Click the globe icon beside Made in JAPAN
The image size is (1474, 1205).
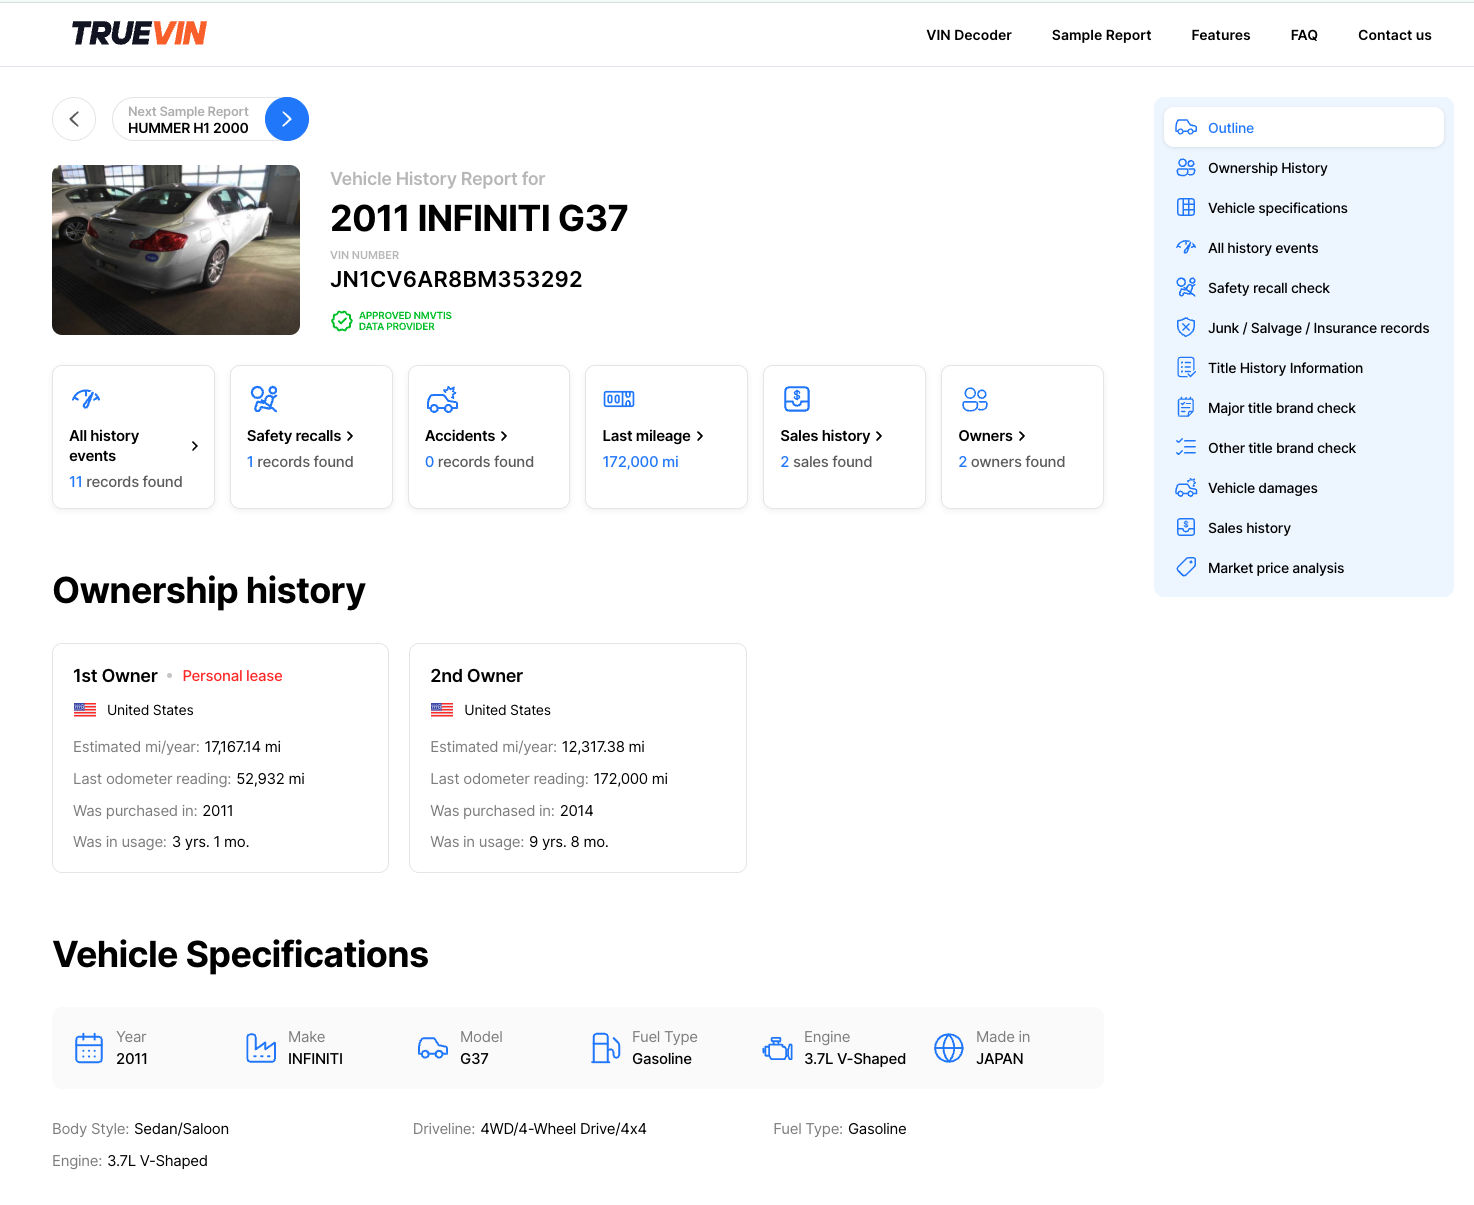point(949,1048)
